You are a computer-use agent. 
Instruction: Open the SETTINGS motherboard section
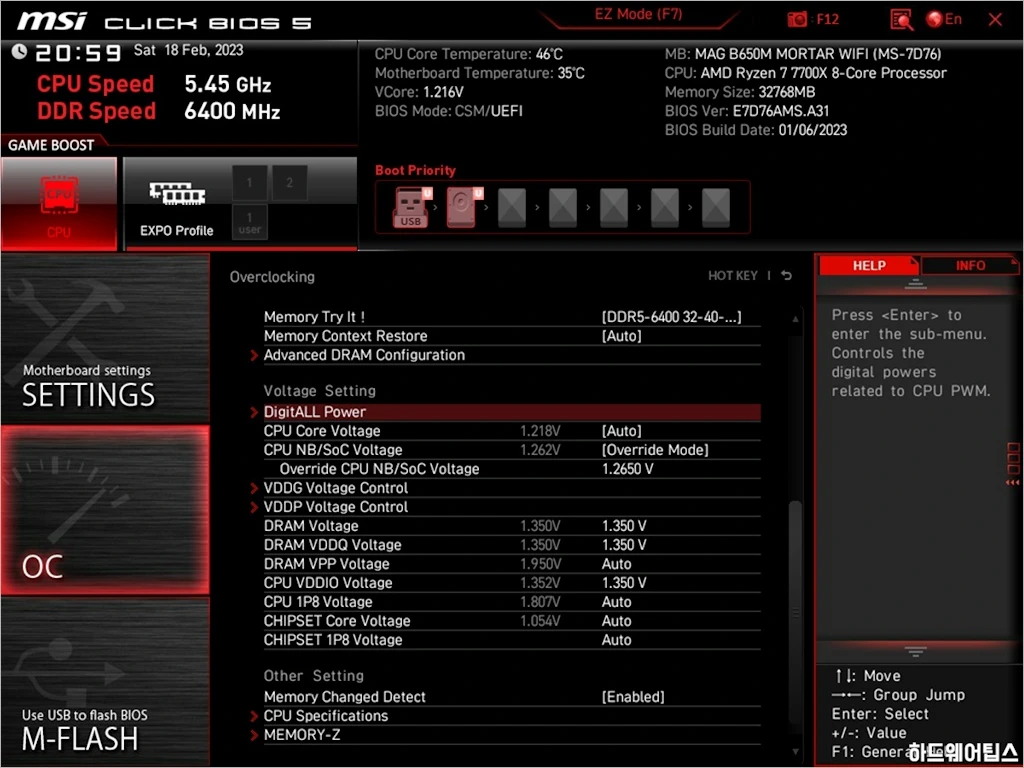point(105,338)
